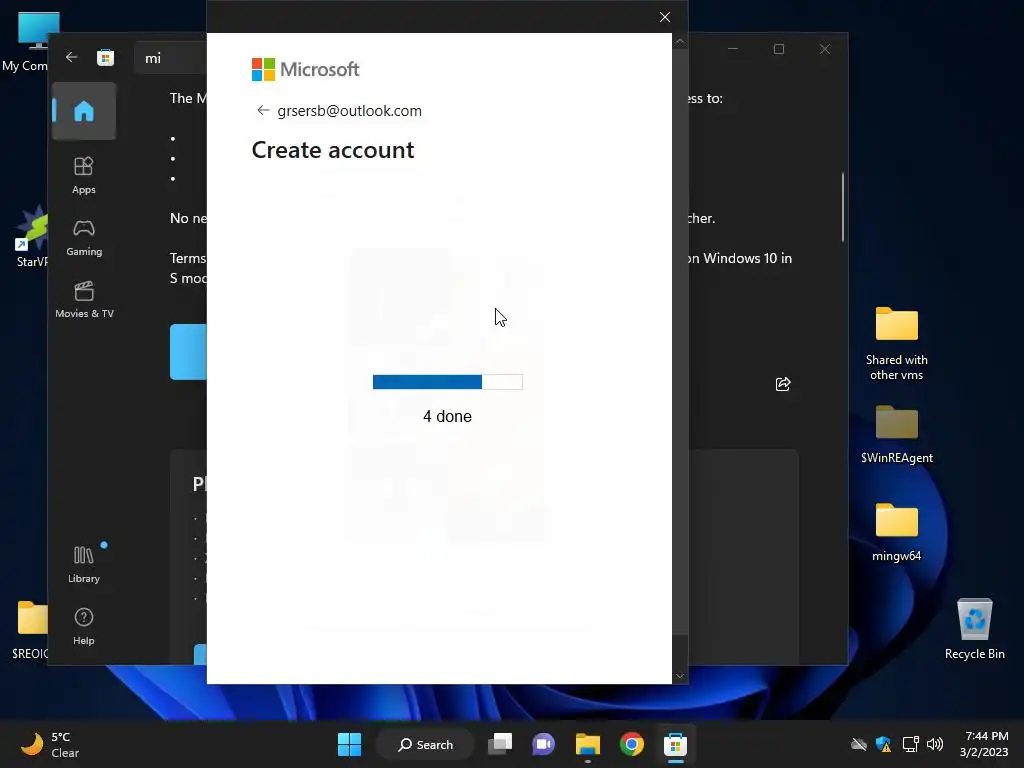
Task: Click the account creation progress bar
Action: (x=447, y=382)
